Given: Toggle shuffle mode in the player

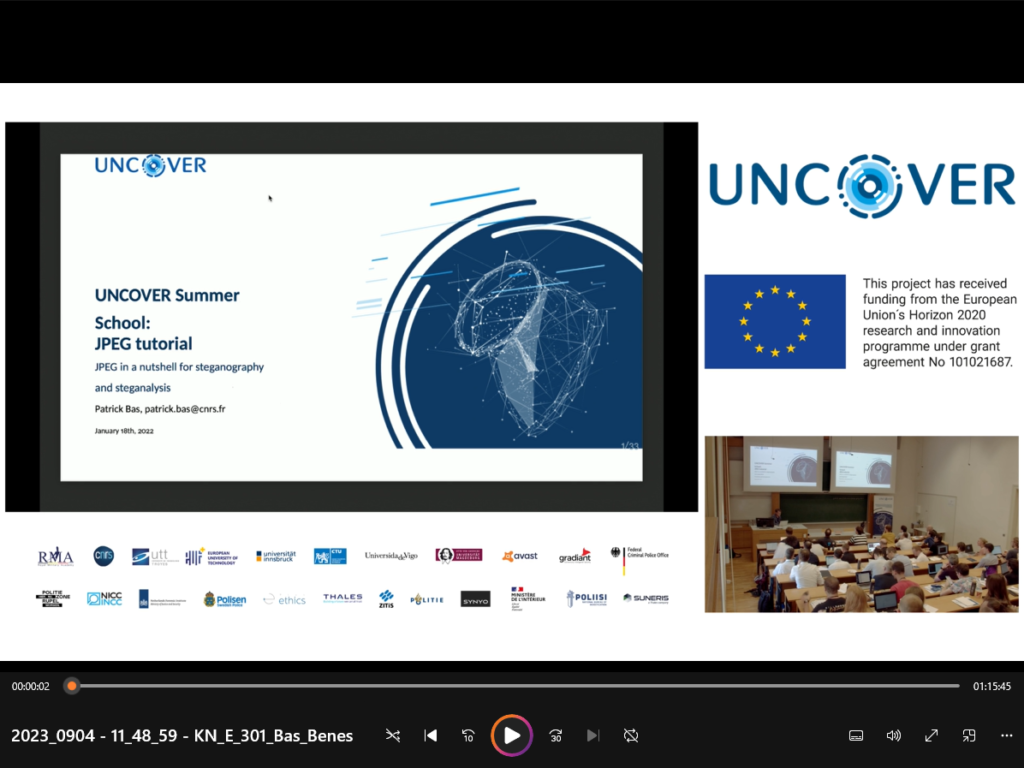Looking at the screenshot, I should tap(392, 735).
